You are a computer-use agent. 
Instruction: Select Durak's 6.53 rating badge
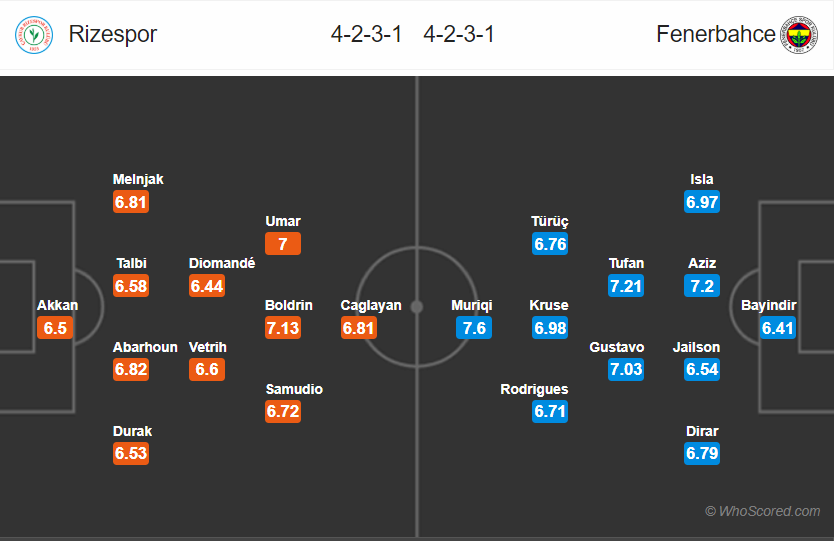pyautogui.click(x=131, y=453)
